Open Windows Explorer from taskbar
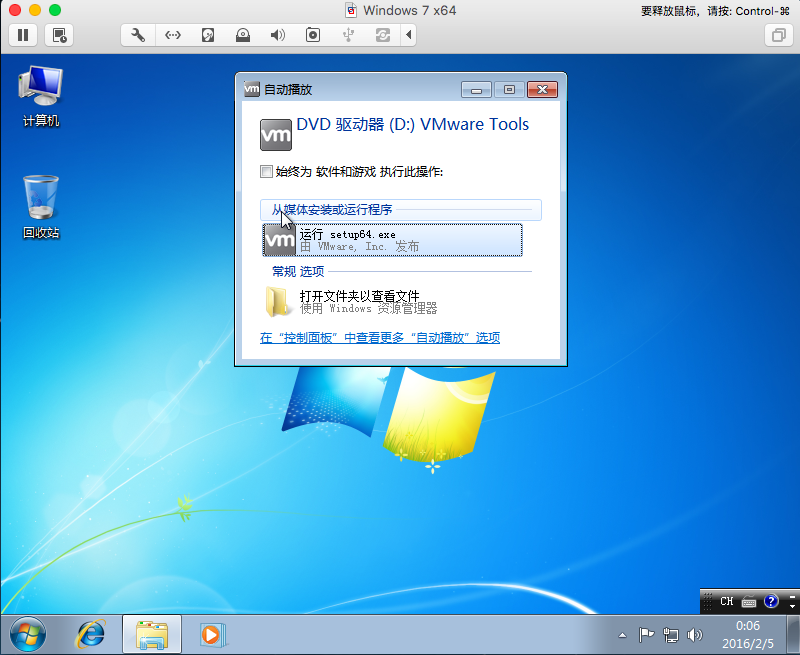This screenshot has height=655, width=800. pos(152,635)
